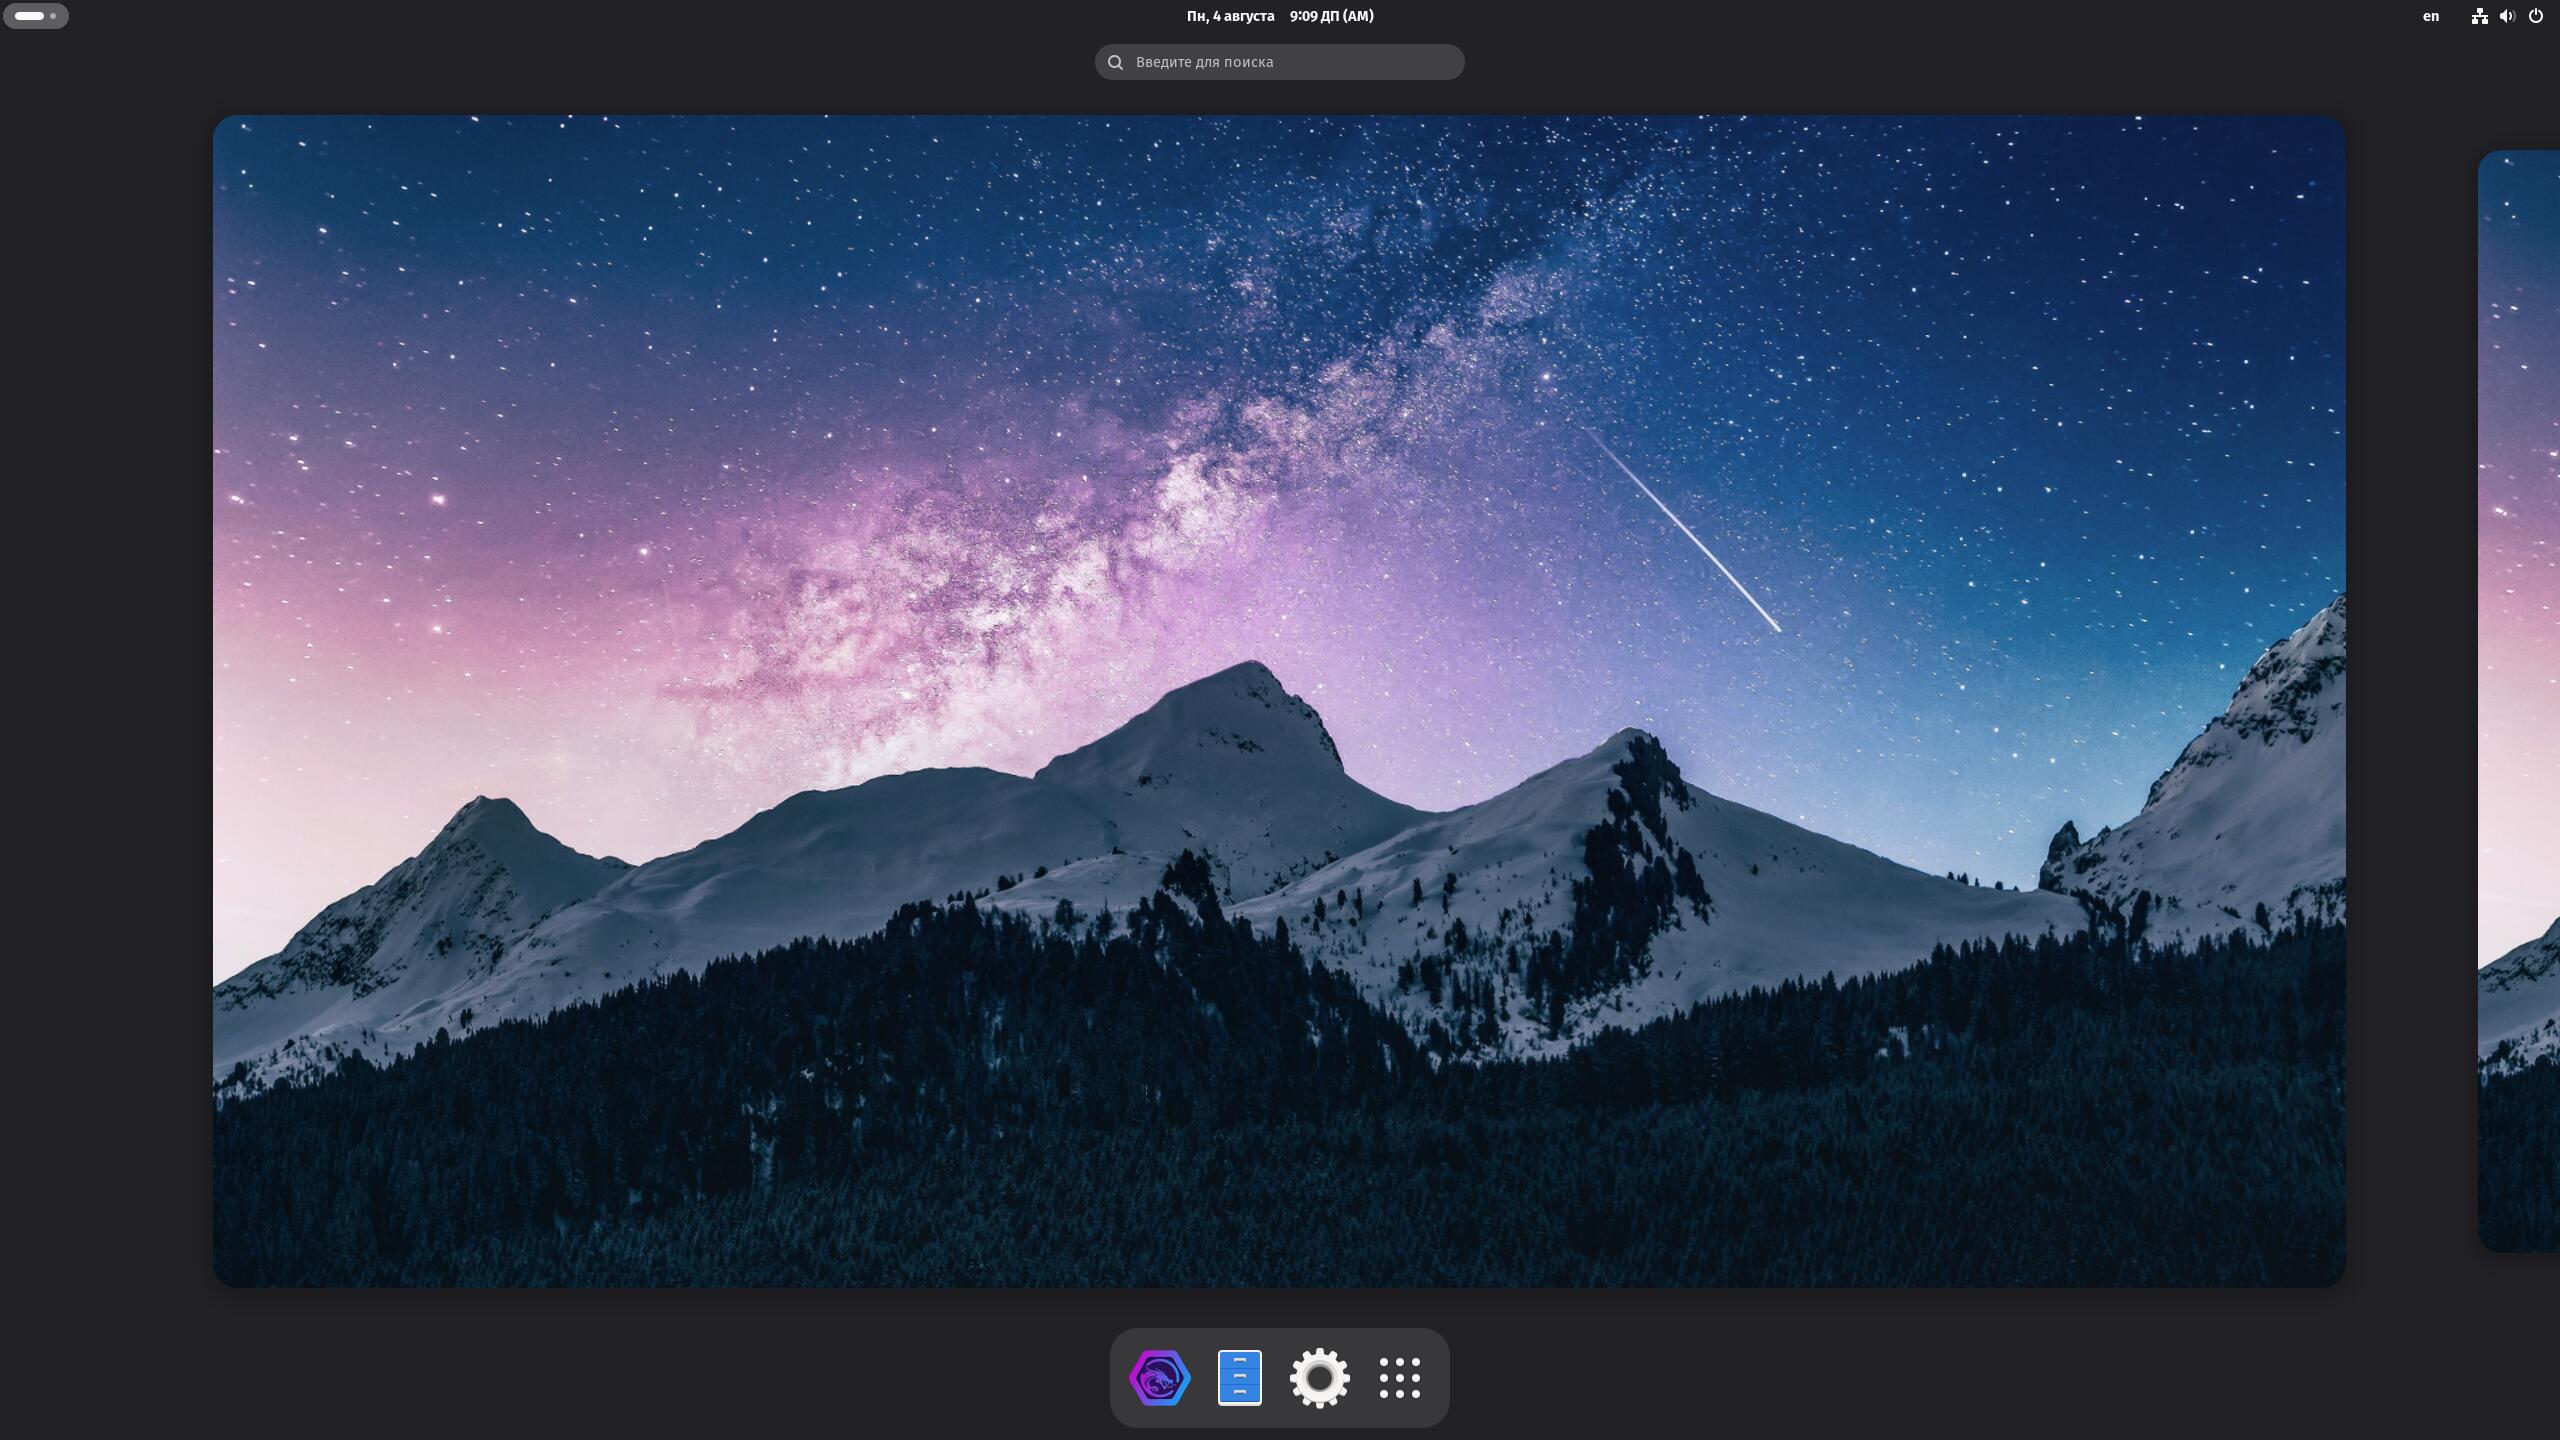
Task: Select the current workspace thumbnail
Action: (1279, 701)
